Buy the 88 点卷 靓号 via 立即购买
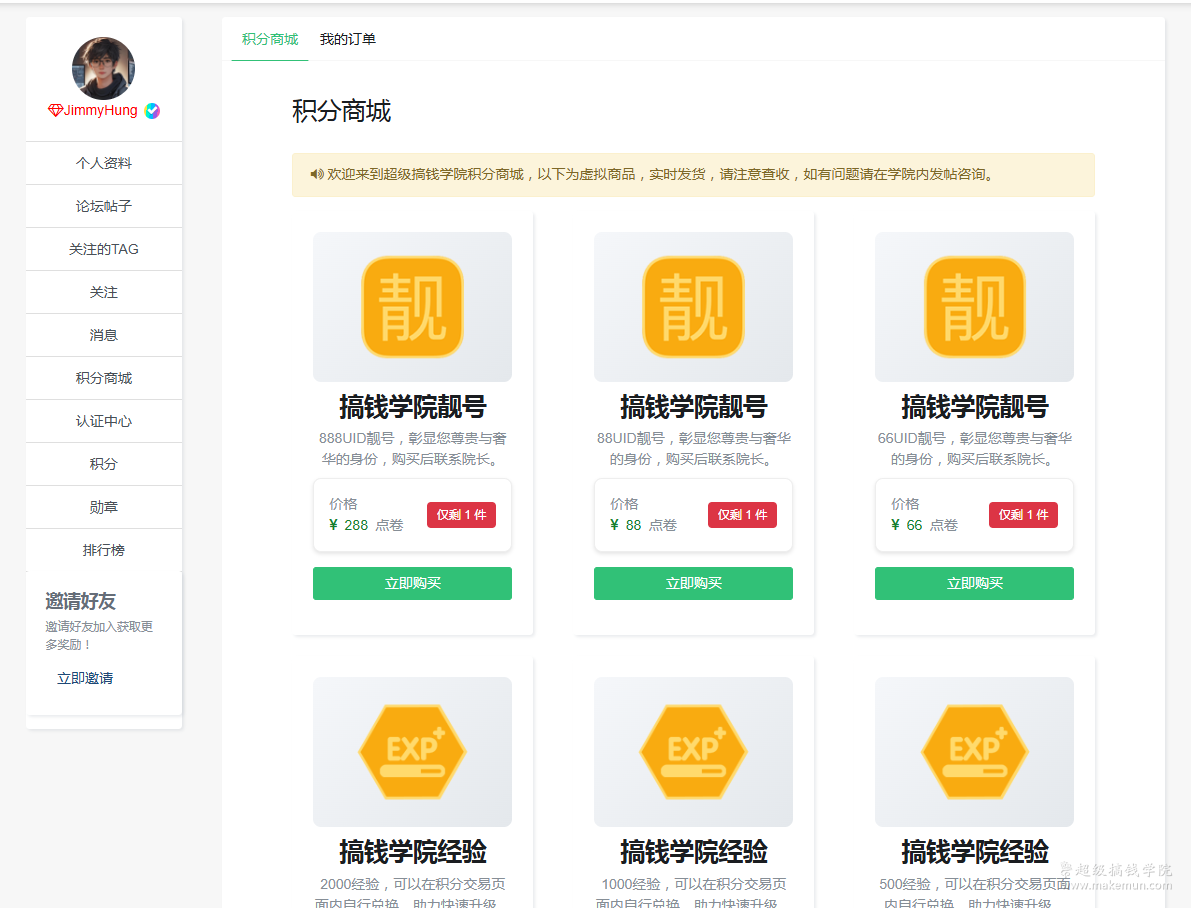The height and width of the screenshot is (908, 1191). [693, 584]
